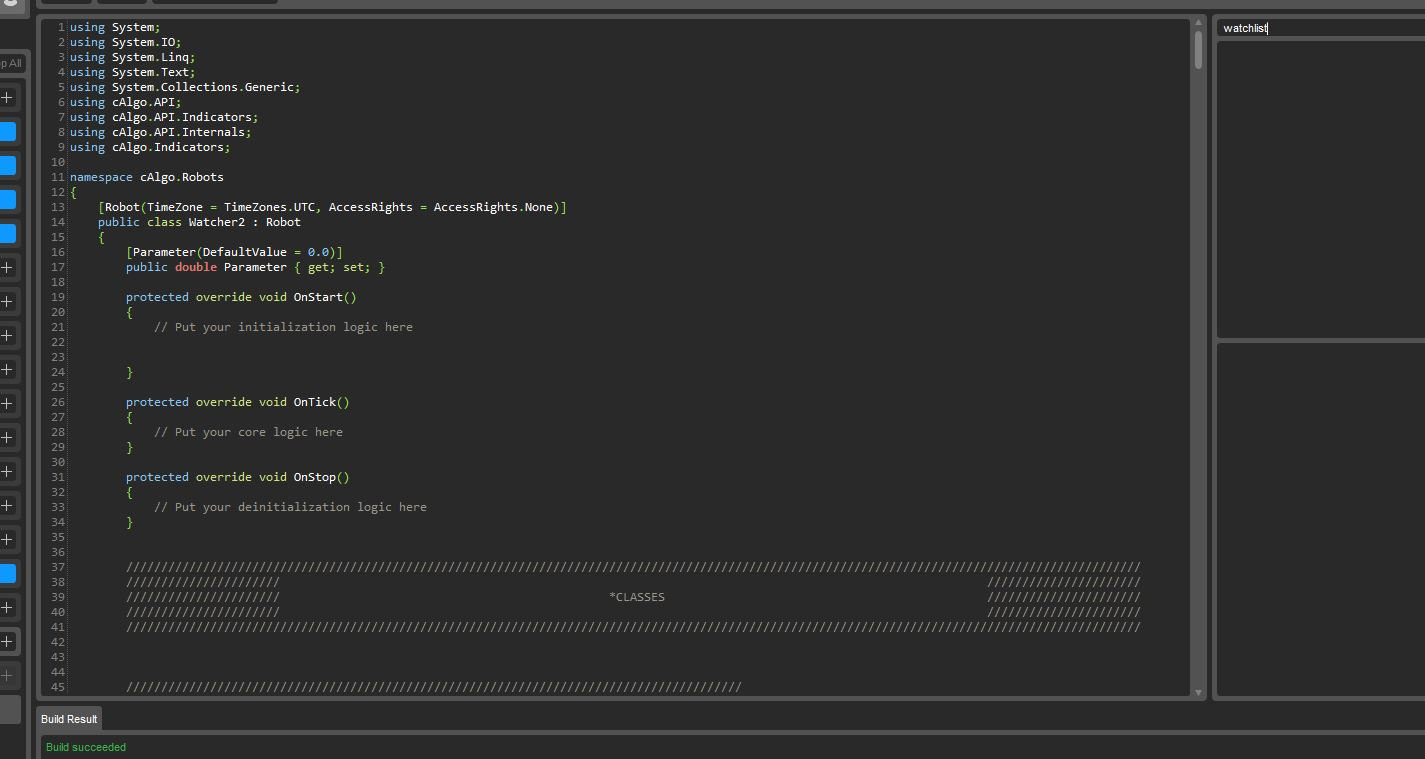Click the second plus icon in the left sidebar

(x=8, y=267)
